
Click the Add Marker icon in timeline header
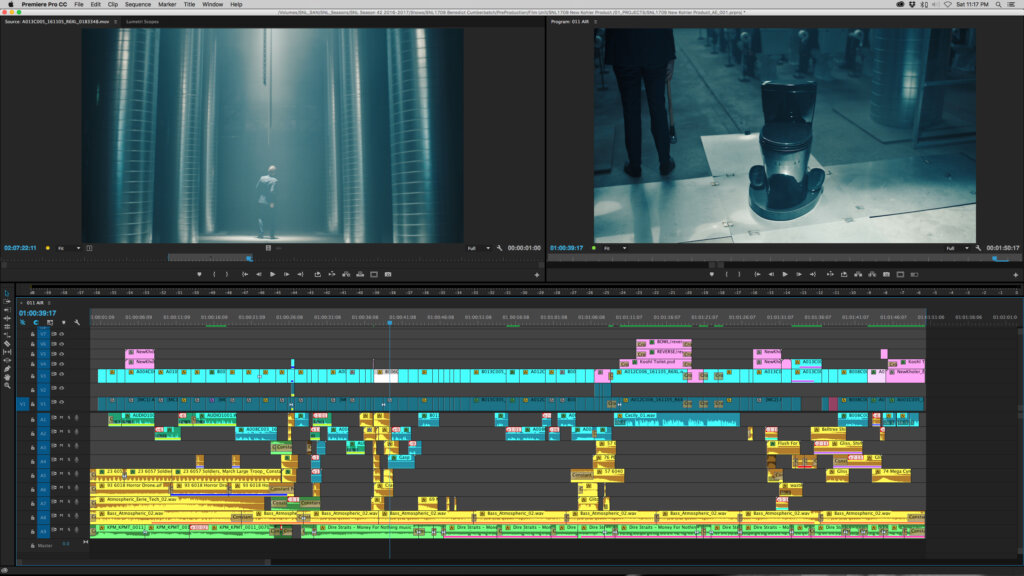pos(63,323)
